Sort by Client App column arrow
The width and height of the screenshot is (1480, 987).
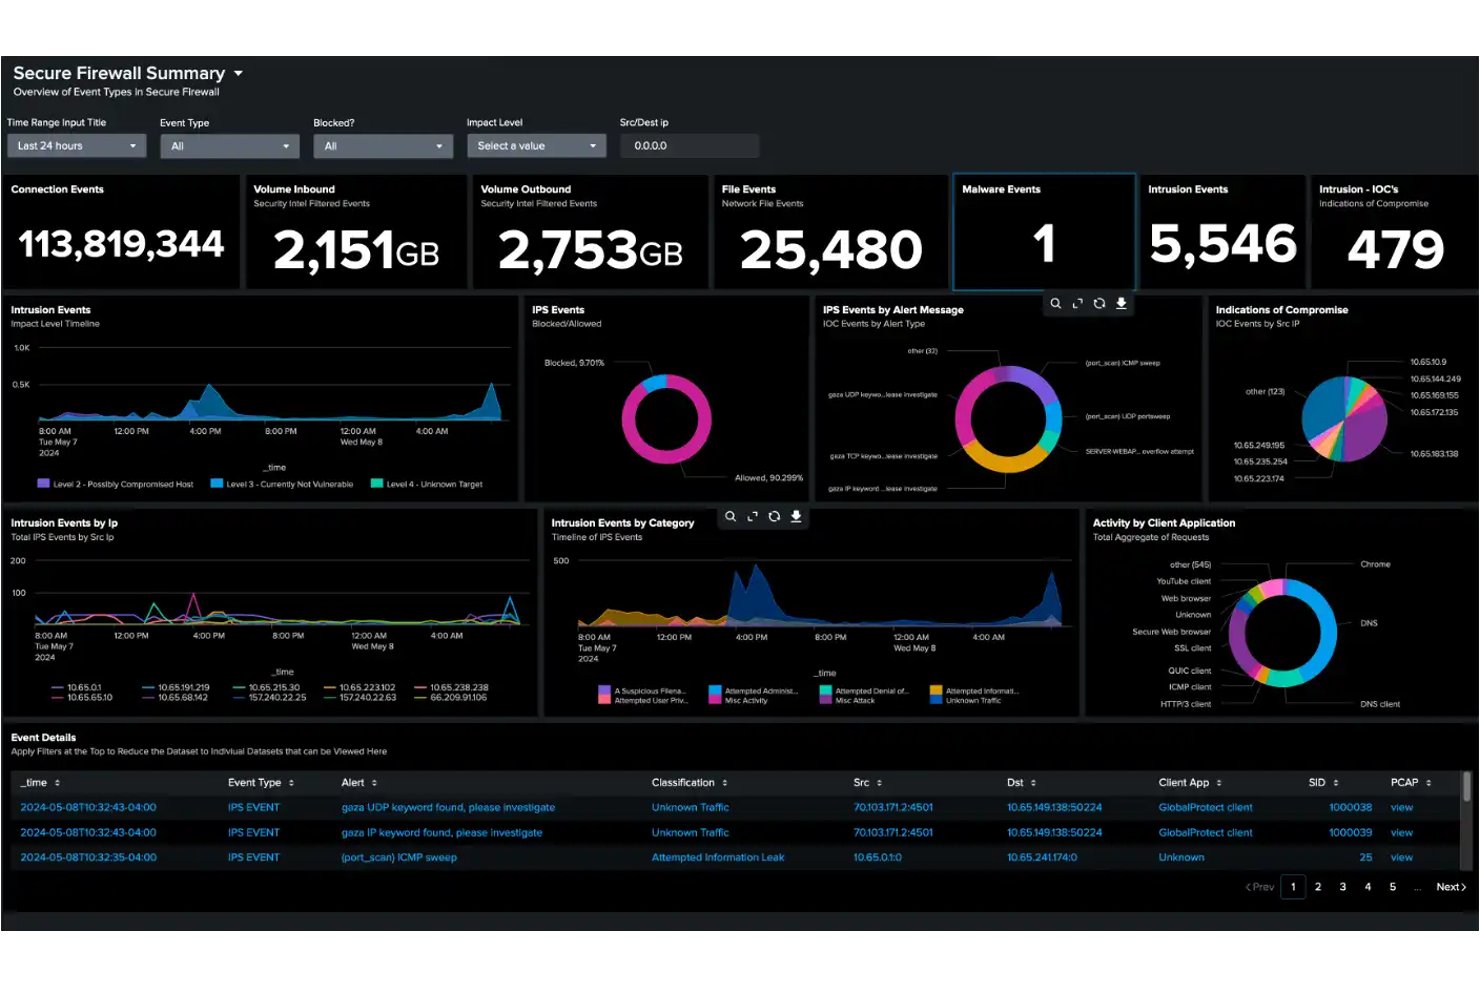coord(1219,783)
